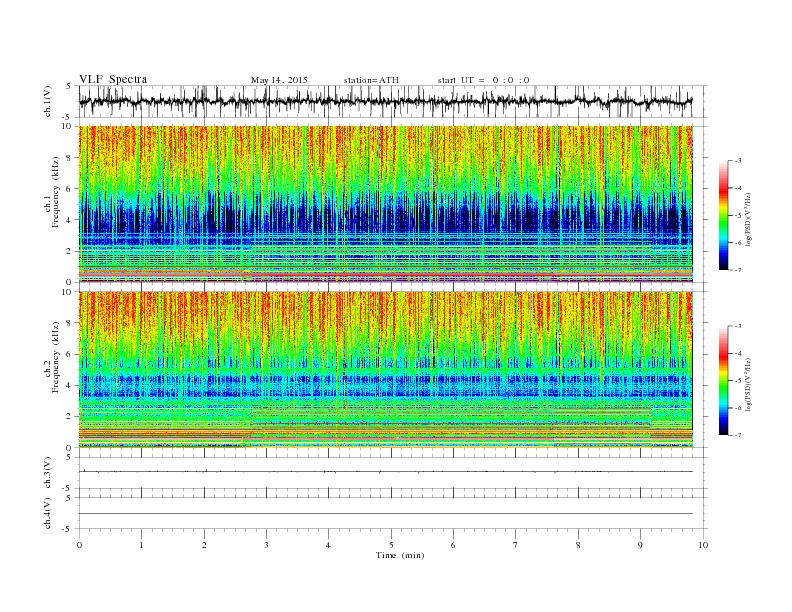Click the '2' kHz tick of ch.1 spectrogram
The height and width of the screenshot is (612, 792).
[x=70, y=251]
